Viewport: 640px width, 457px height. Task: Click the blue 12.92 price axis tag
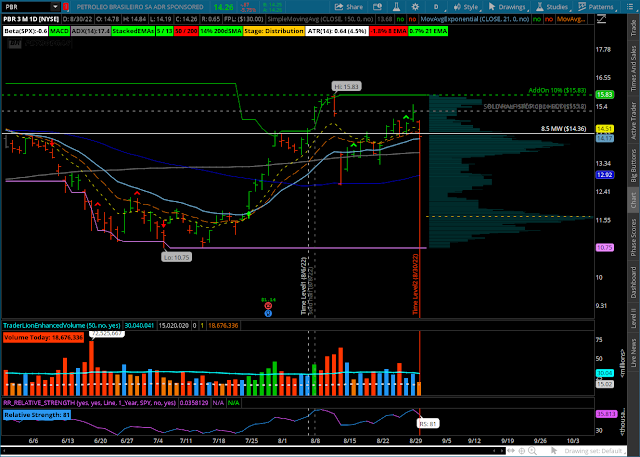[x=604, y=175]
